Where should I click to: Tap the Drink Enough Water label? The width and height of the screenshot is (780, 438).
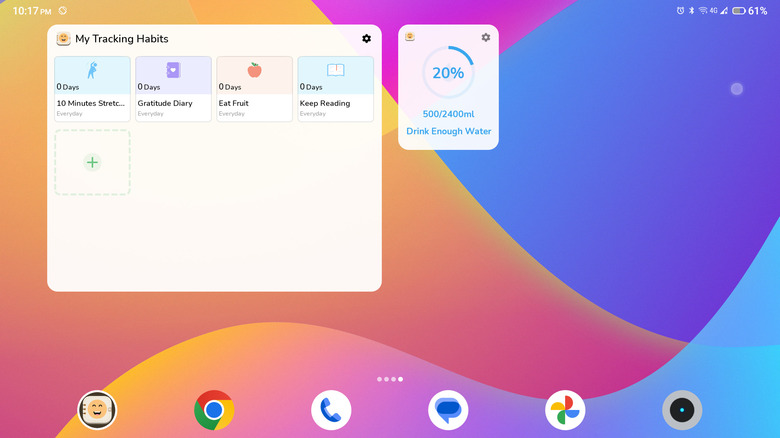[x=448, y=132]
